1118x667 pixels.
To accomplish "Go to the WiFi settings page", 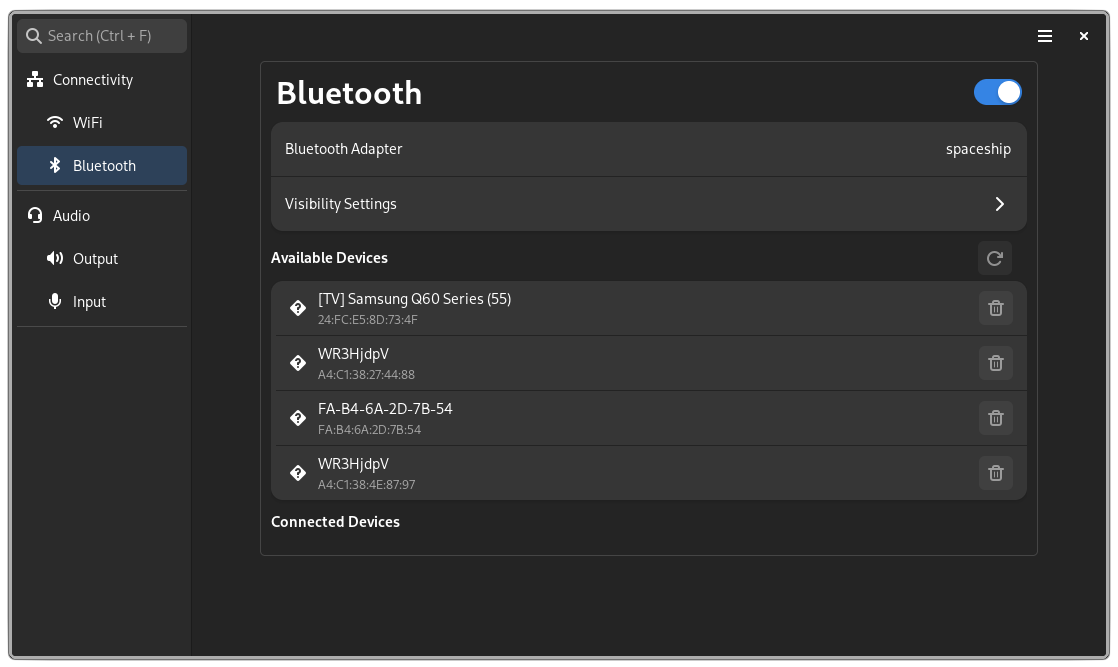I will [x=88, y=123].
